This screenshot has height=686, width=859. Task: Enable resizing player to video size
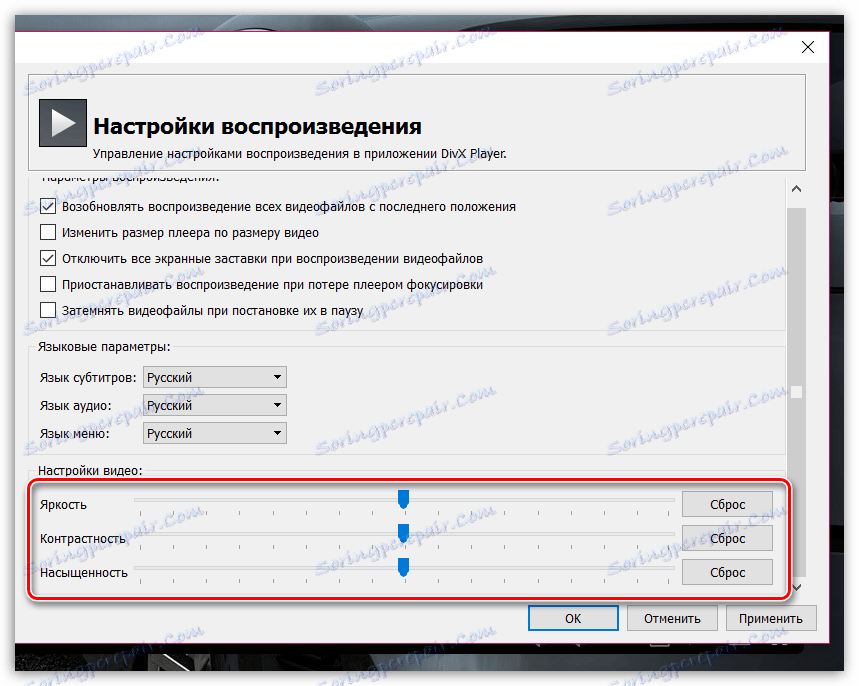click(47, 232)
